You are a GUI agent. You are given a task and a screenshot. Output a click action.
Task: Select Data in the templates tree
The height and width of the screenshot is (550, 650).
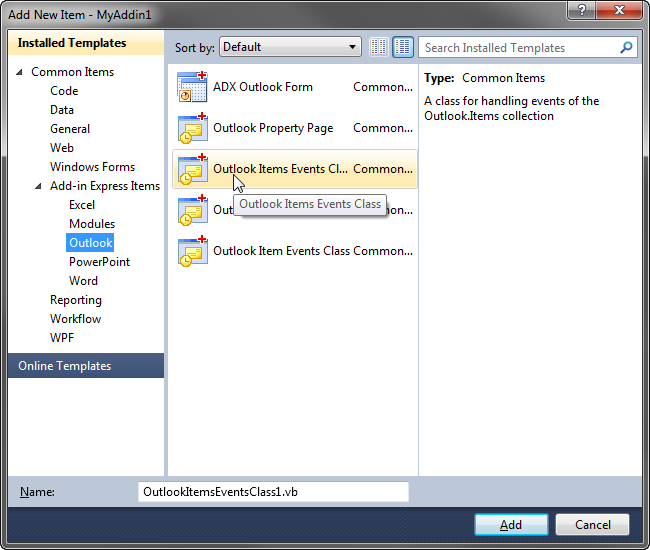coord(62,110)
